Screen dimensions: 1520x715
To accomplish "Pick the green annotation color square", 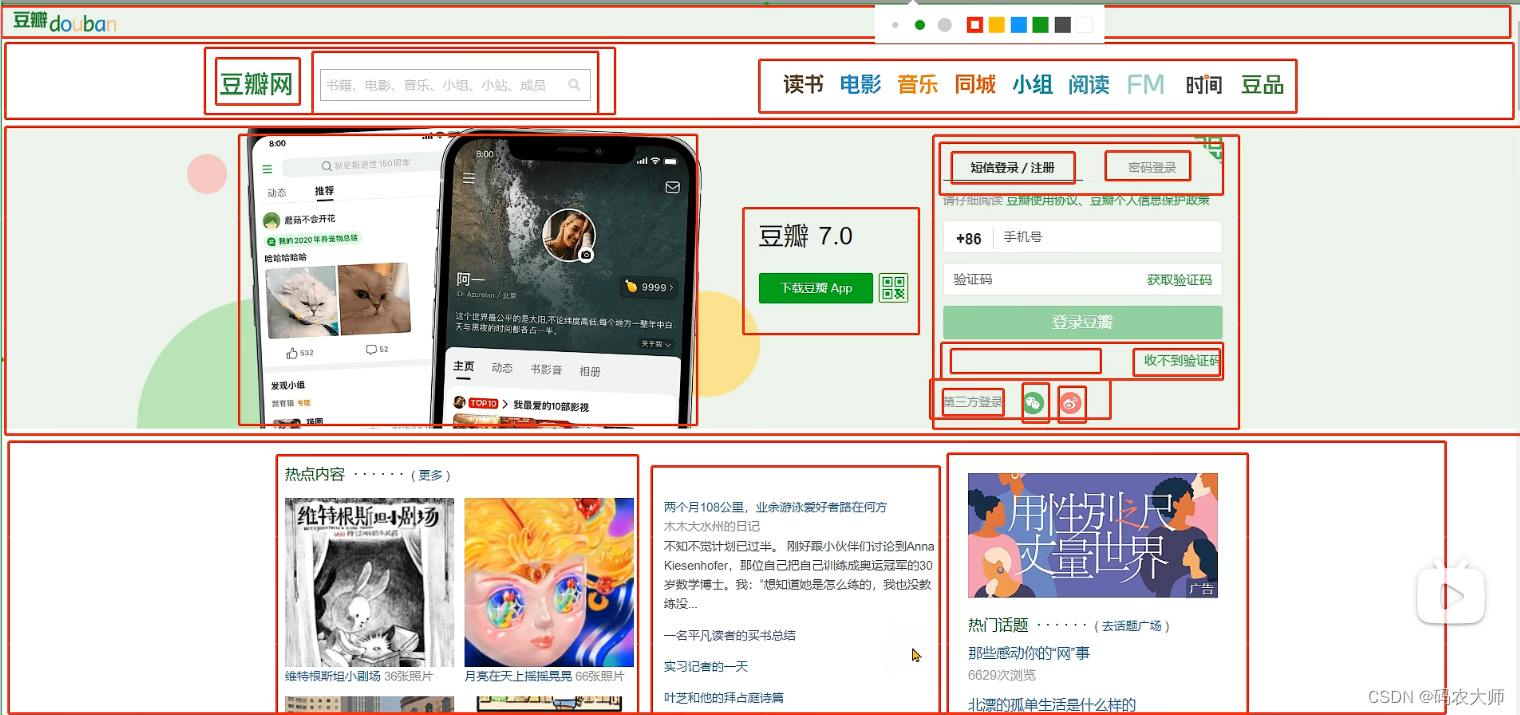I will click(x=1041, y=25).
